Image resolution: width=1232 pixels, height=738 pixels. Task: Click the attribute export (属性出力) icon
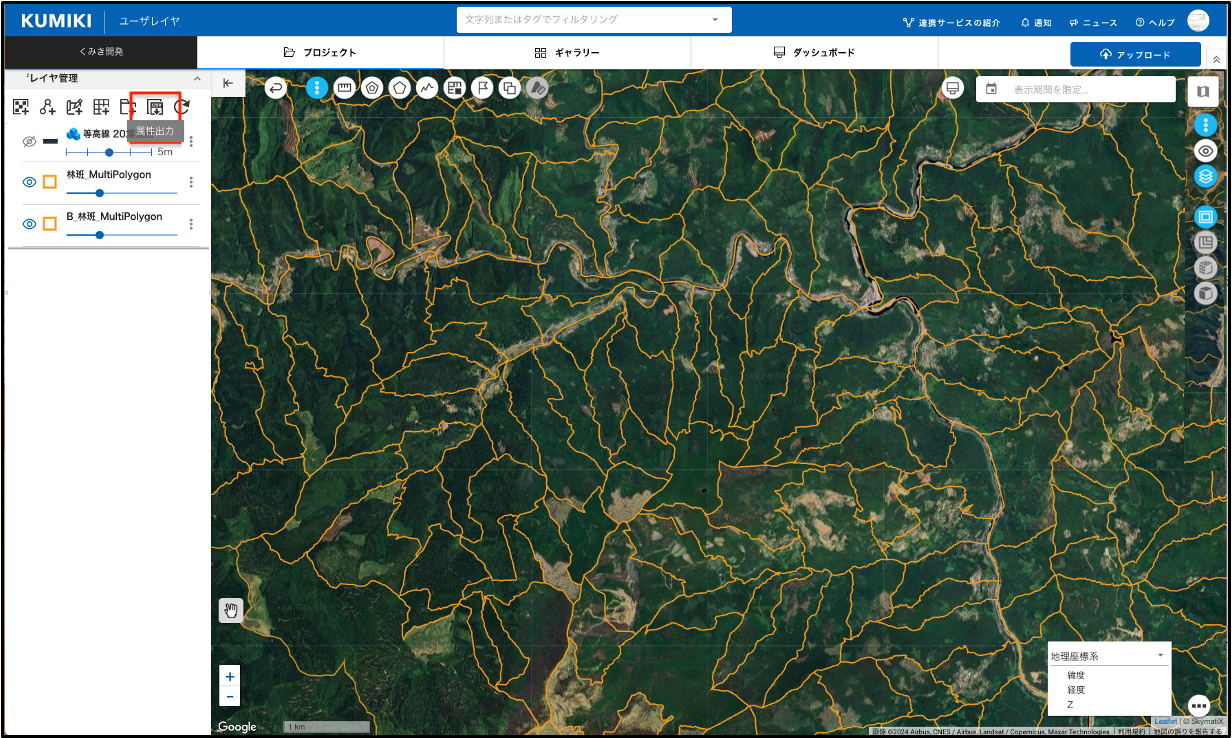155,108
